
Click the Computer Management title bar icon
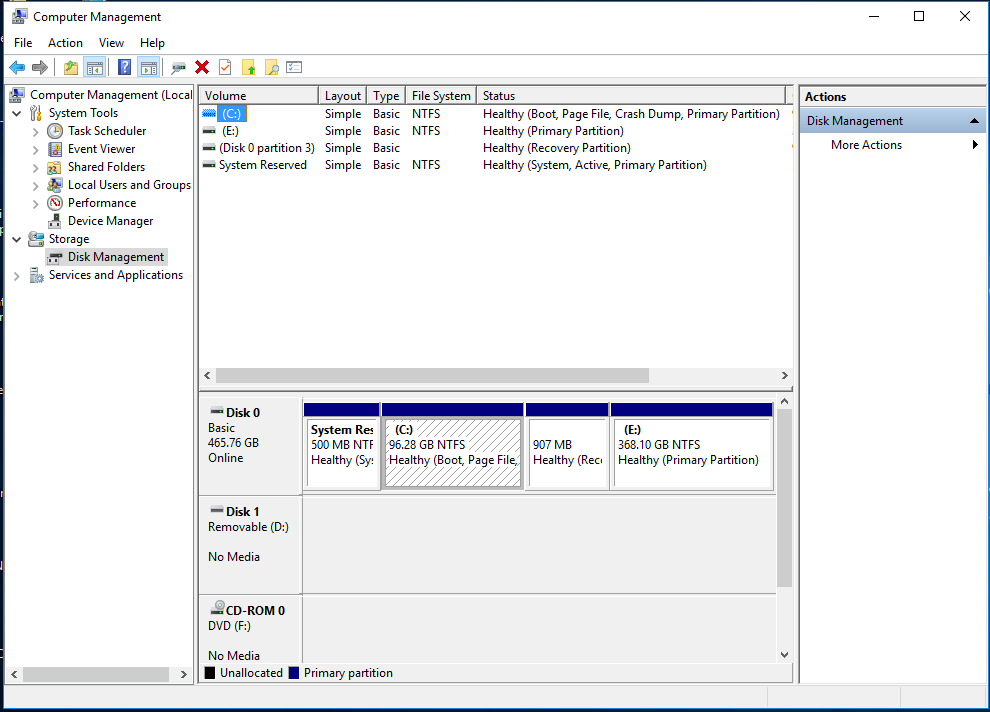(x=19, y=16)
